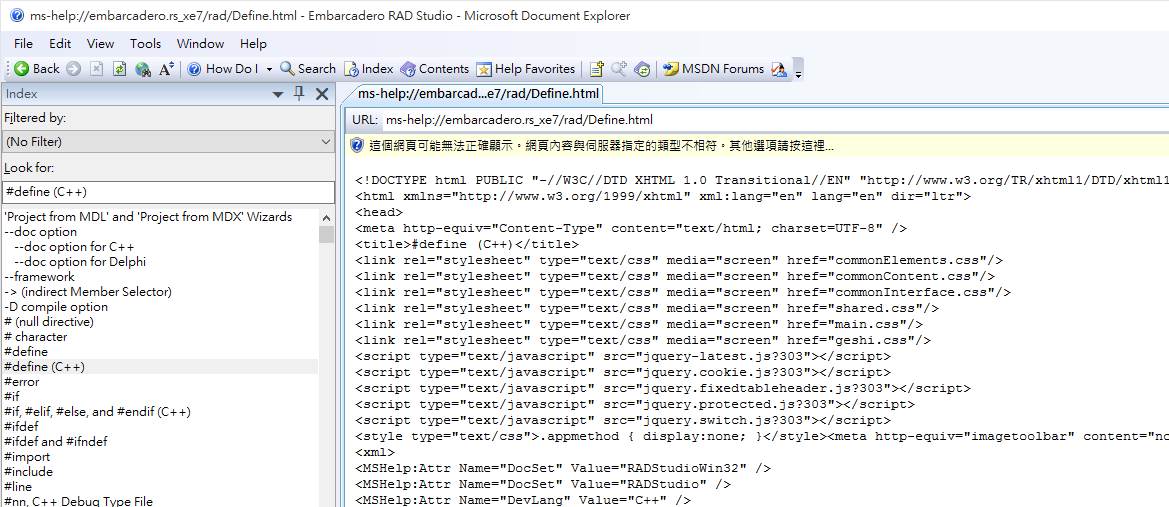Open Contents from the toolbar
The image size is (1169, 507).
[x=435, y=69]
